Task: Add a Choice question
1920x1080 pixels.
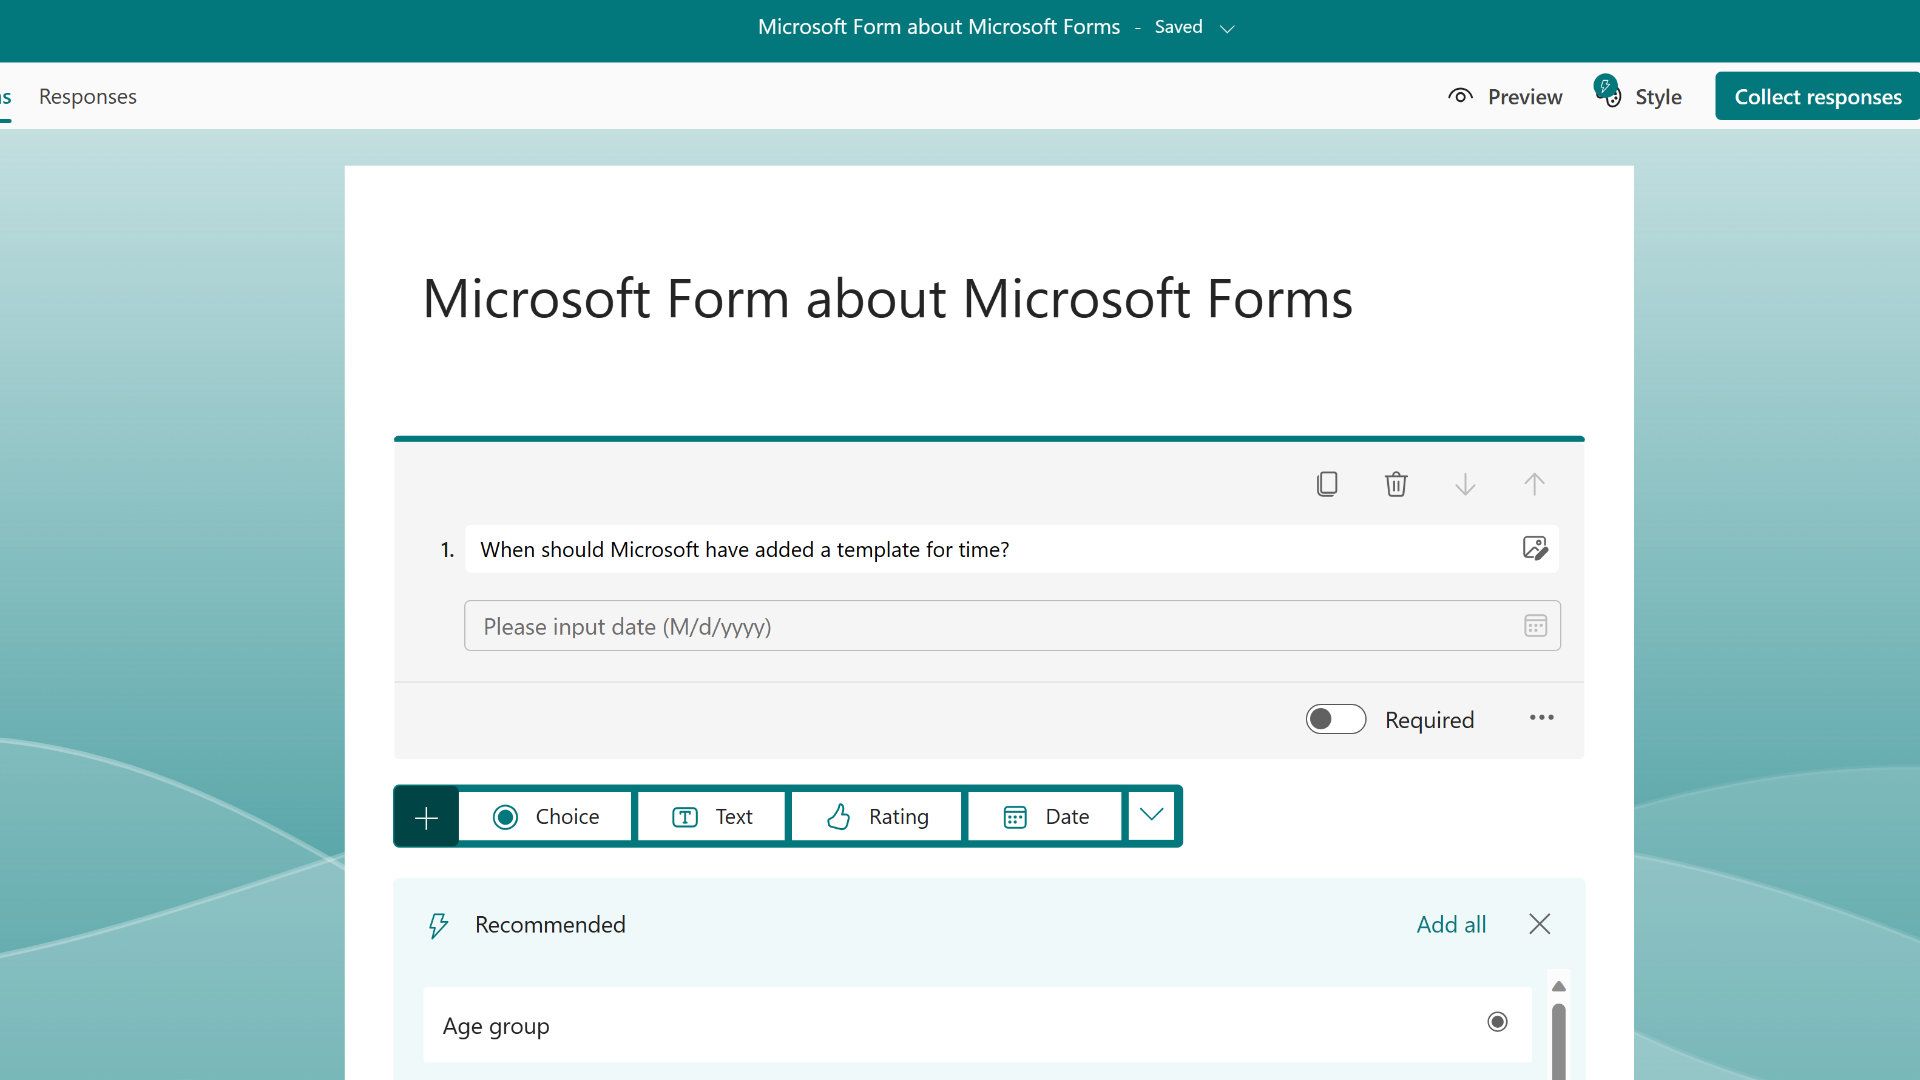Action: click(545, 816)
